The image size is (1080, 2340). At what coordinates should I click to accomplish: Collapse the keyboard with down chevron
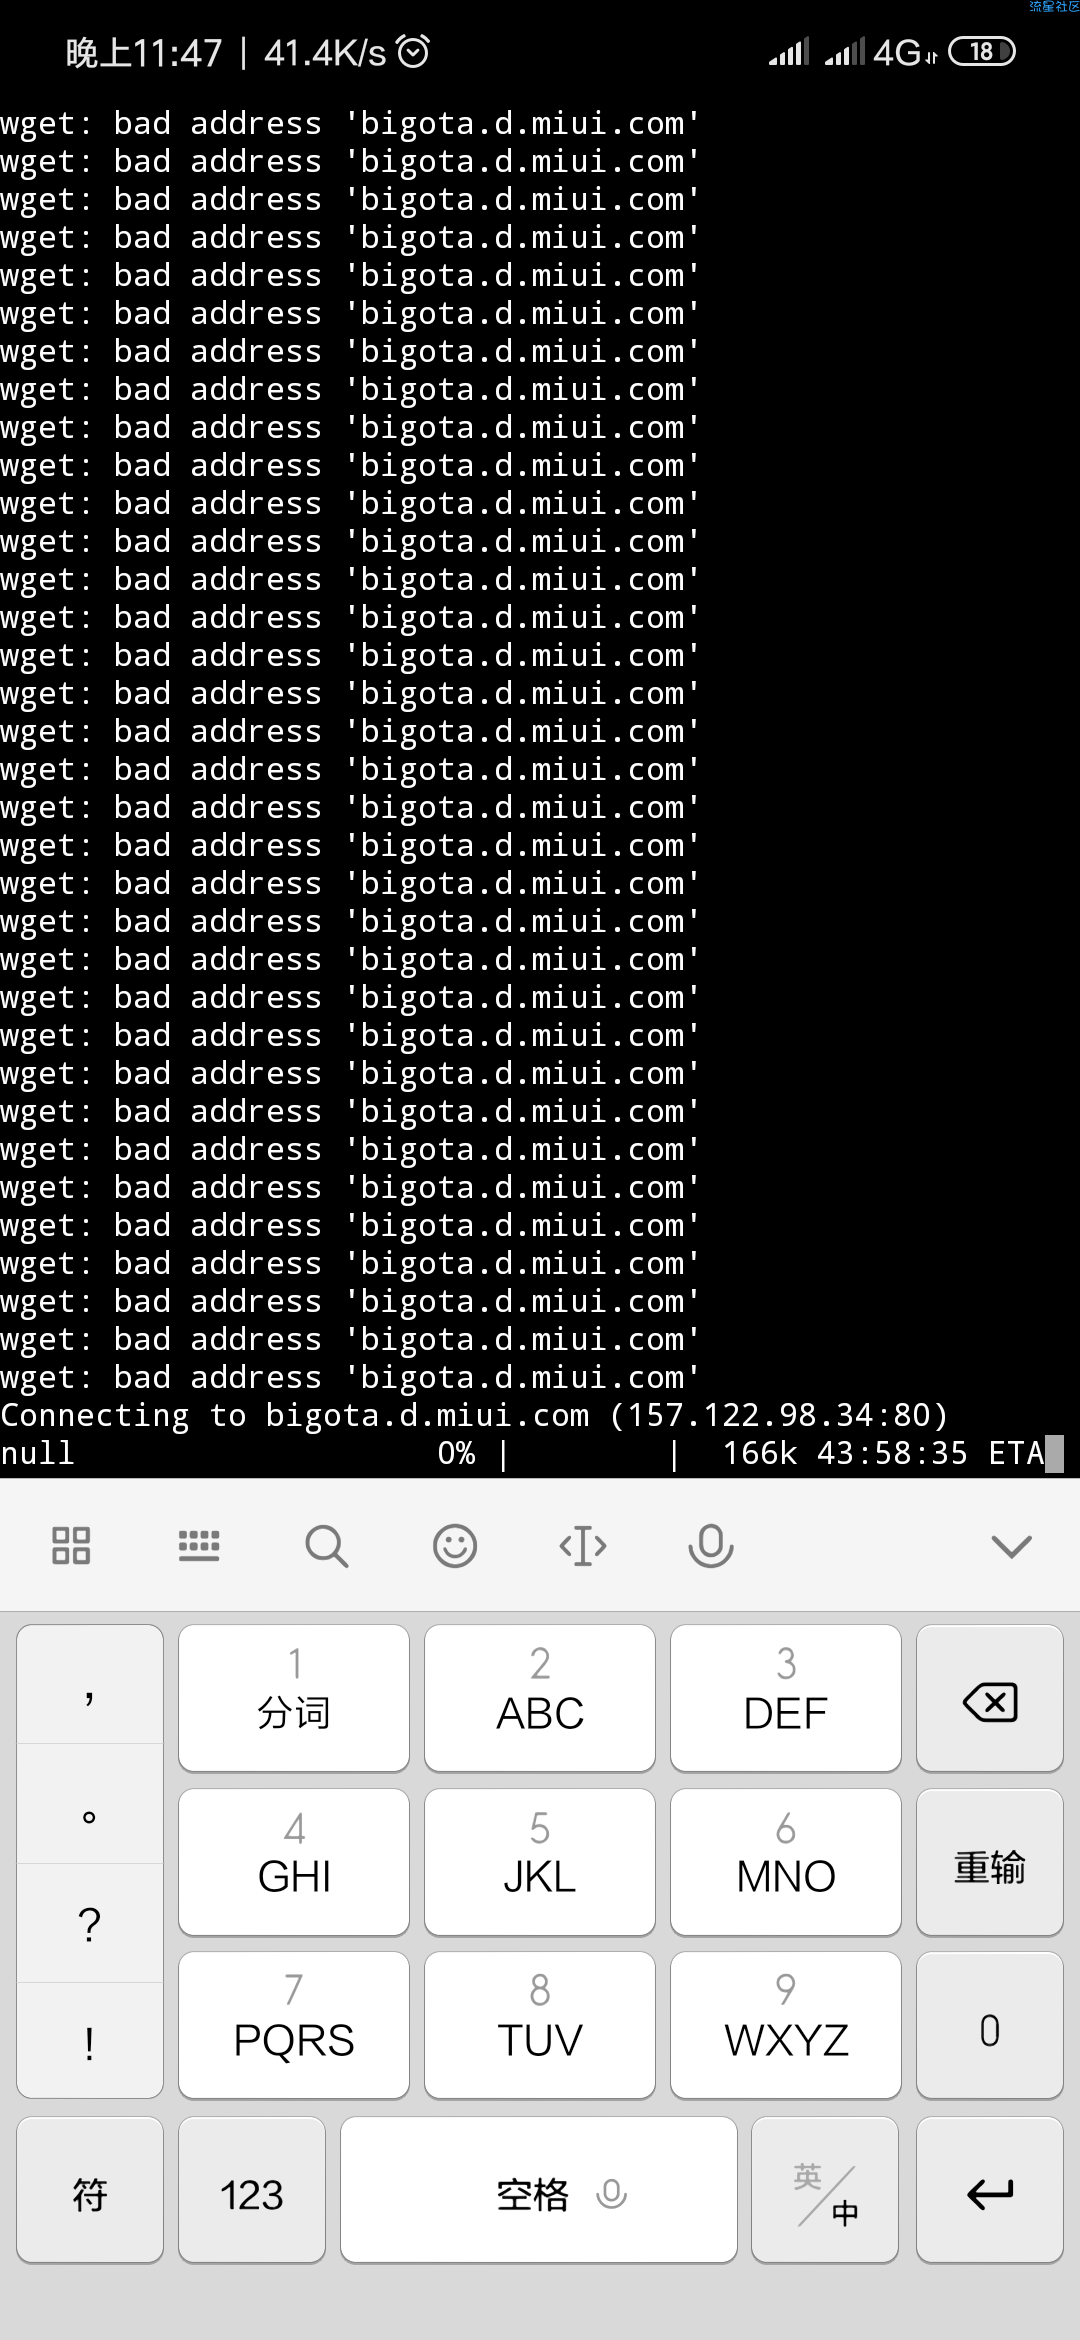(x=1011, y=1546)
